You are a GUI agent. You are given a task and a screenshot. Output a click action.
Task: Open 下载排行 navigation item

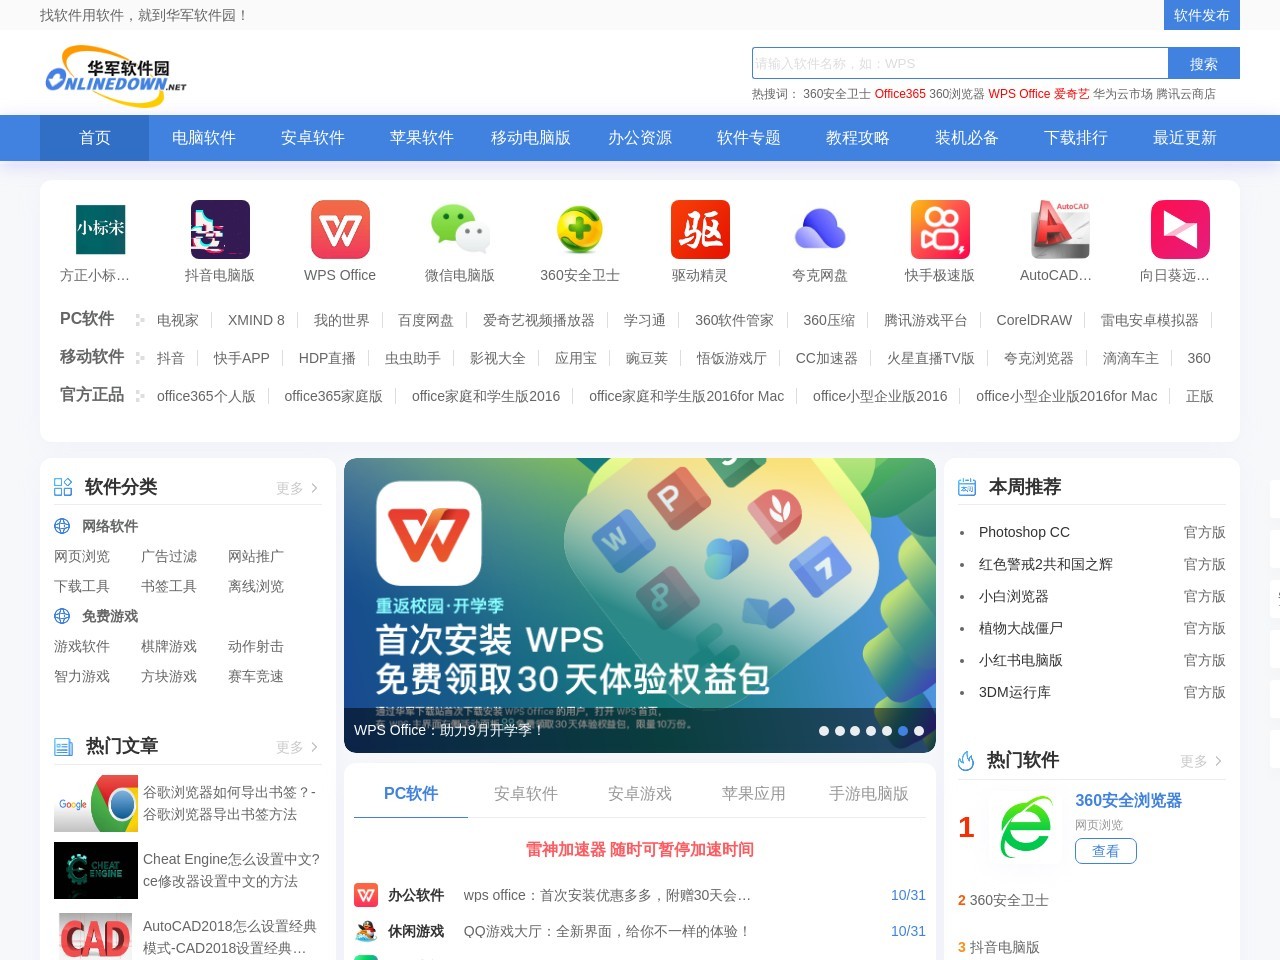pos(1076,138)
